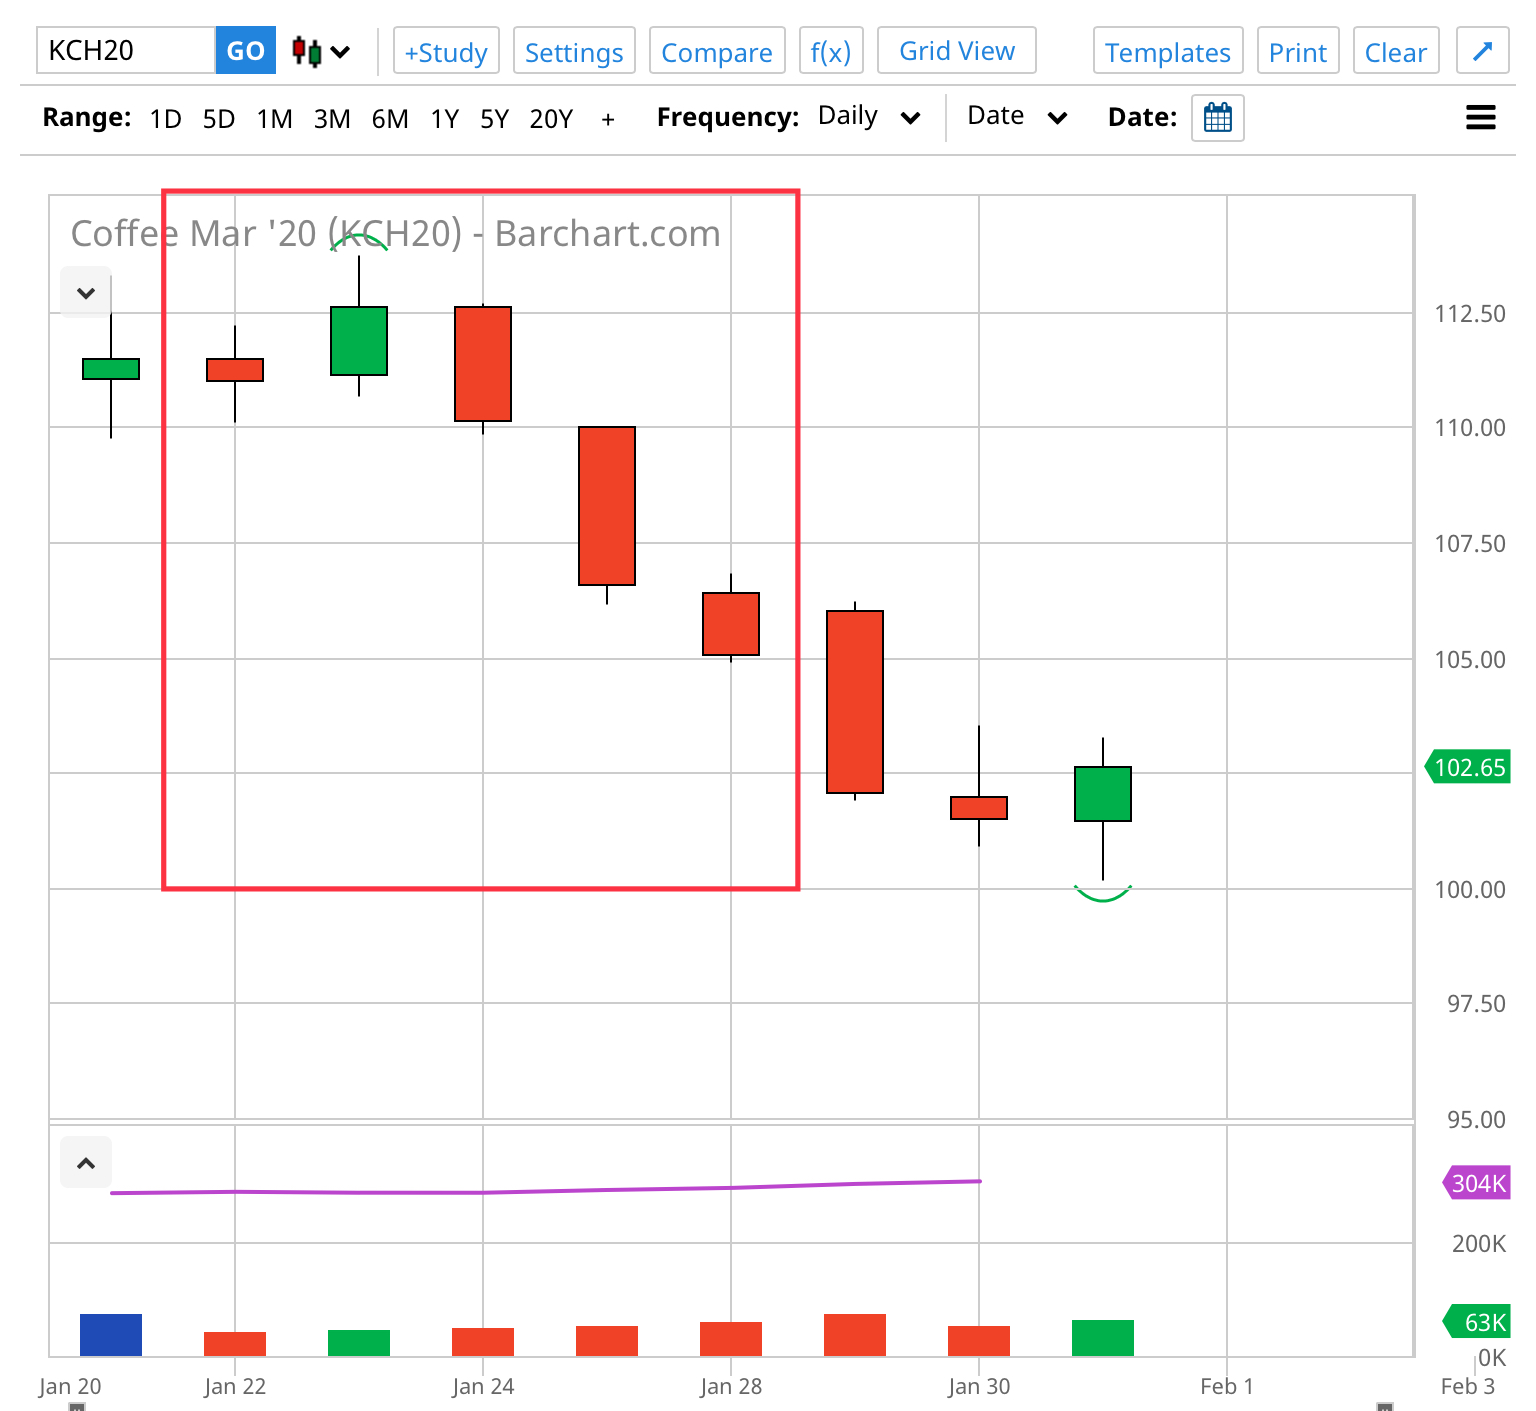Screen dimensions: 1536x1411
Task: Open the Frequency Daily dropdown
Action: 868,117
